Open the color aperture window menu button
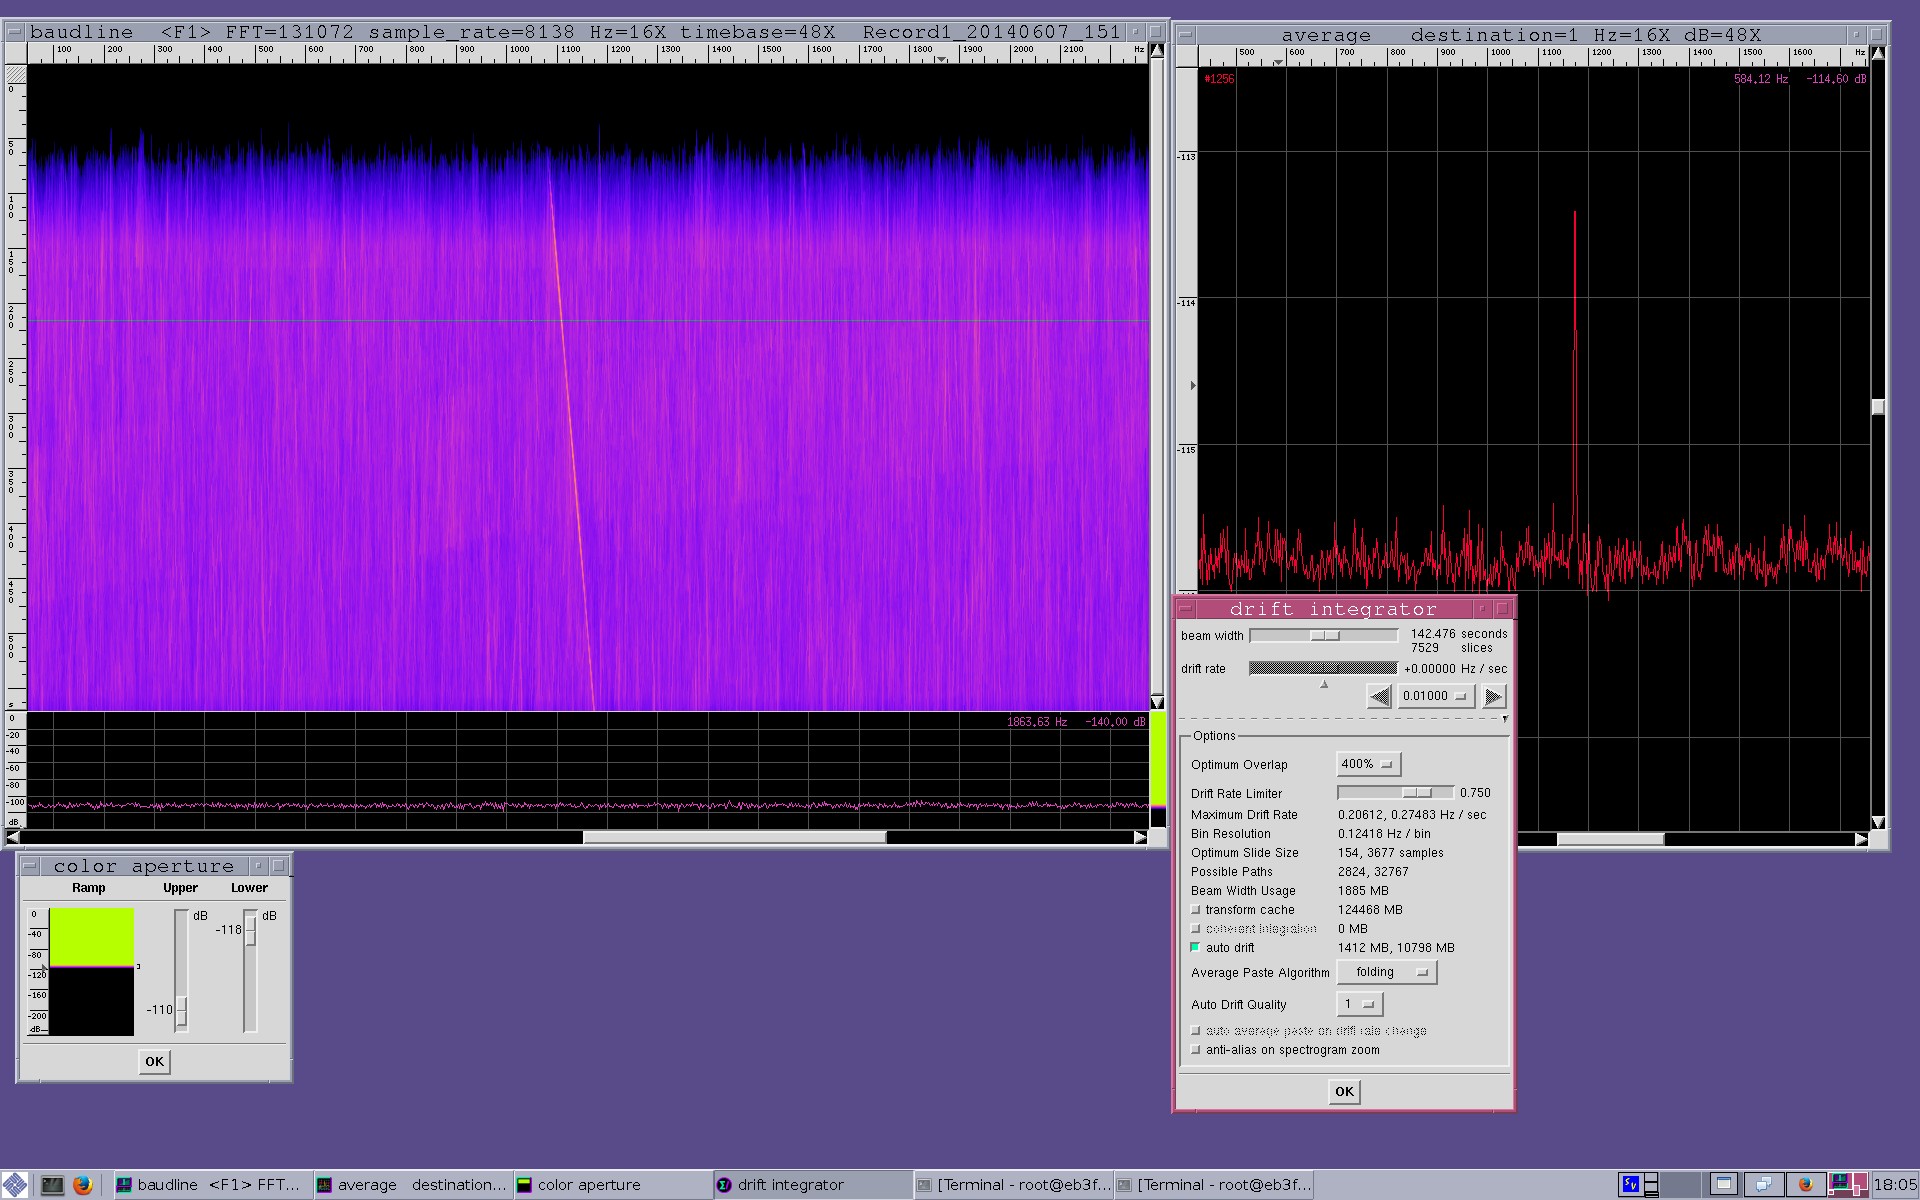Screen dimensions: 1920x1200 click(30, 866)
